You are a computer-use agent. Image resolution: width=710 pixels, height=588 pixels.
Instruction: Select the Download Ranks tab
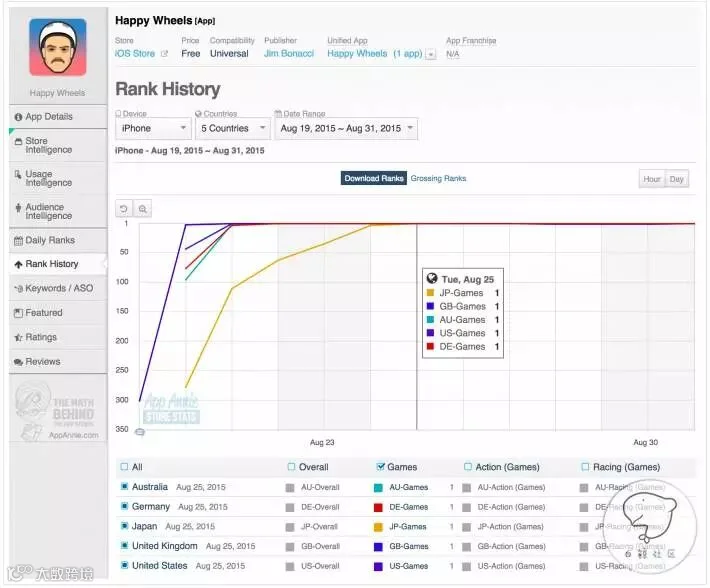coord(374,178)
